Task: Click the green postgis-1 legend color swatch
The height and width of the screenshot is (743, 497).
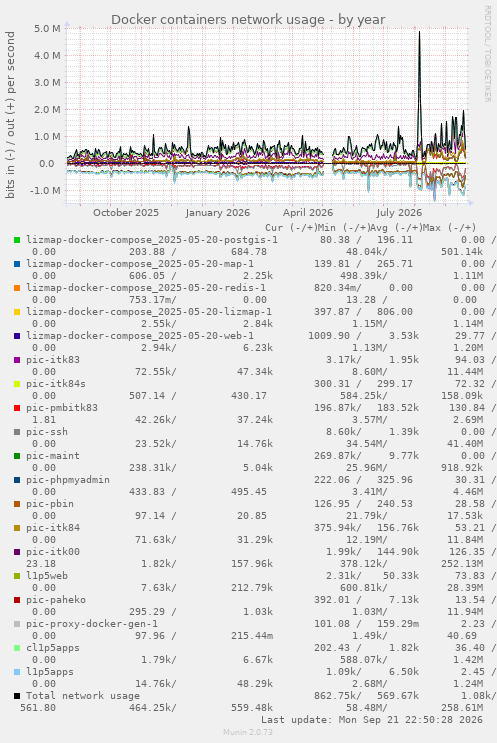Action: click(17, 240)
